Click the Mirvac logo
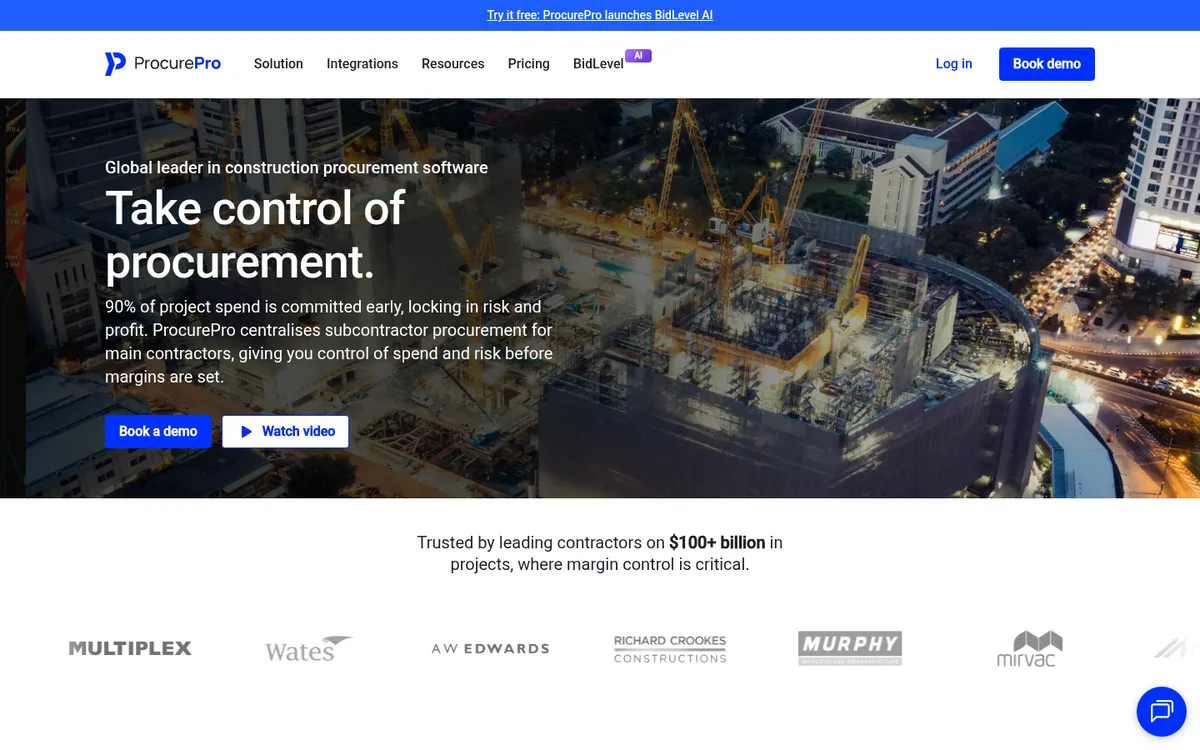1200x750 pixels. coord(1030,648)
